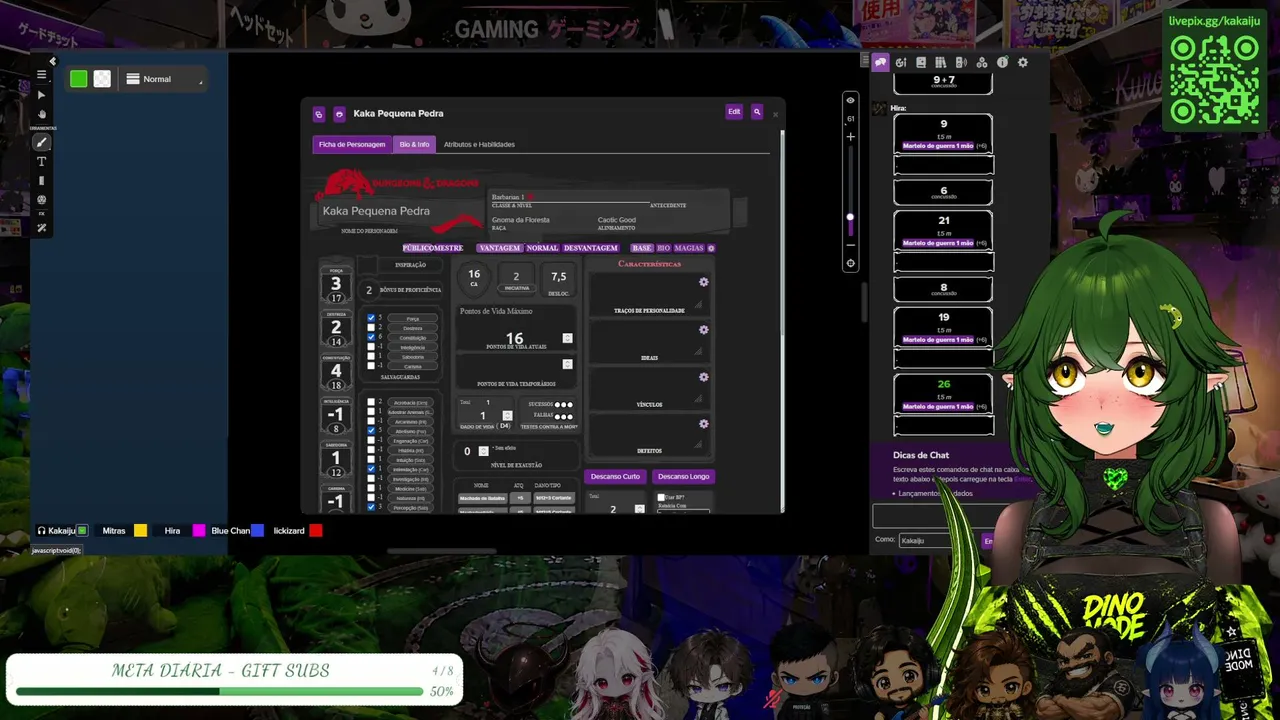
Task: Open the Normal stroke style dropdown
Action: [163, 79]
